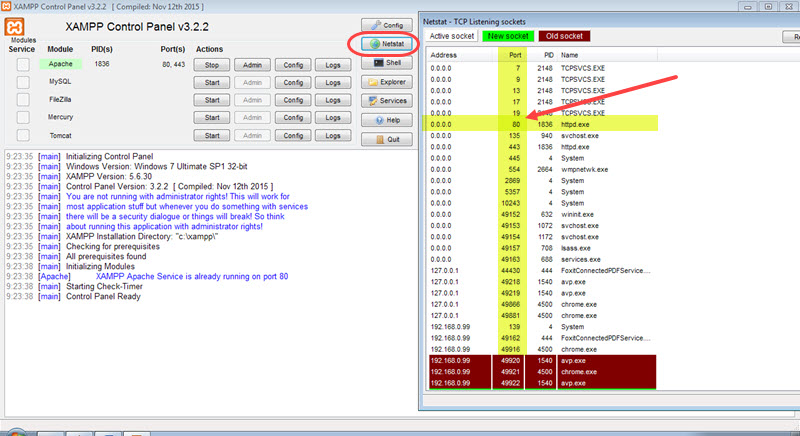Minimize the XAMPP Control Panel window

(x=747, y=7)
